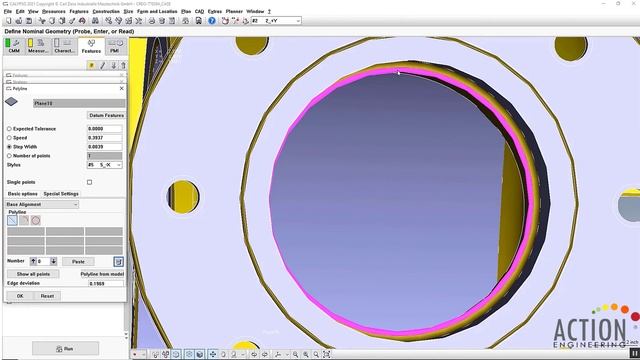
Task: Click the Show all points button
Action: pyautogui.click(x=33, y=274)
